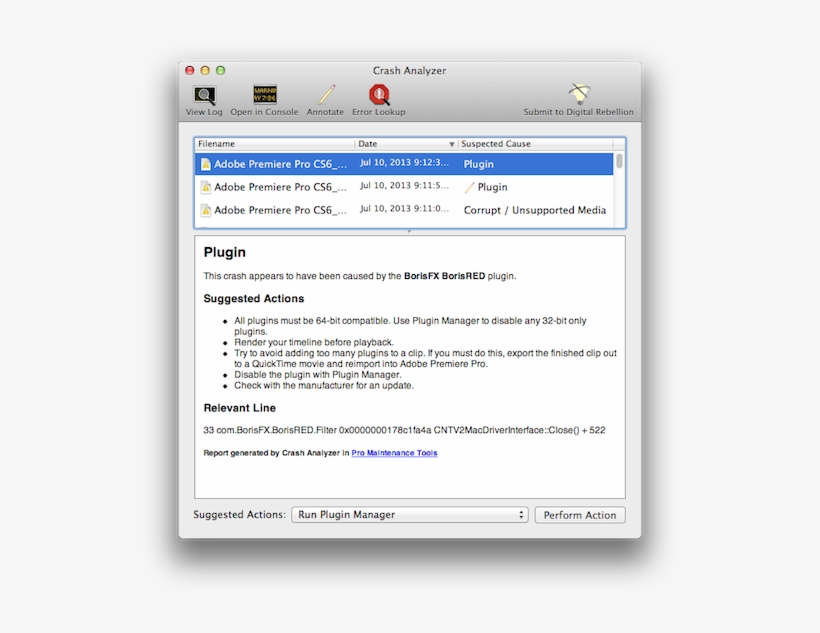
Task: Minimize the Crash Analyzer window
Action: (x=206, y=70)
